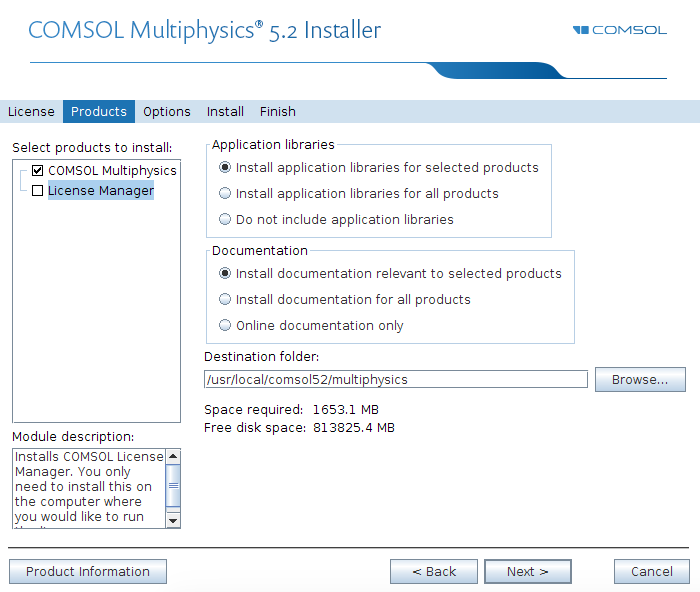Cancel the installation
The width and height of the screenshot is (700, 592).
[x=652, y=571]
